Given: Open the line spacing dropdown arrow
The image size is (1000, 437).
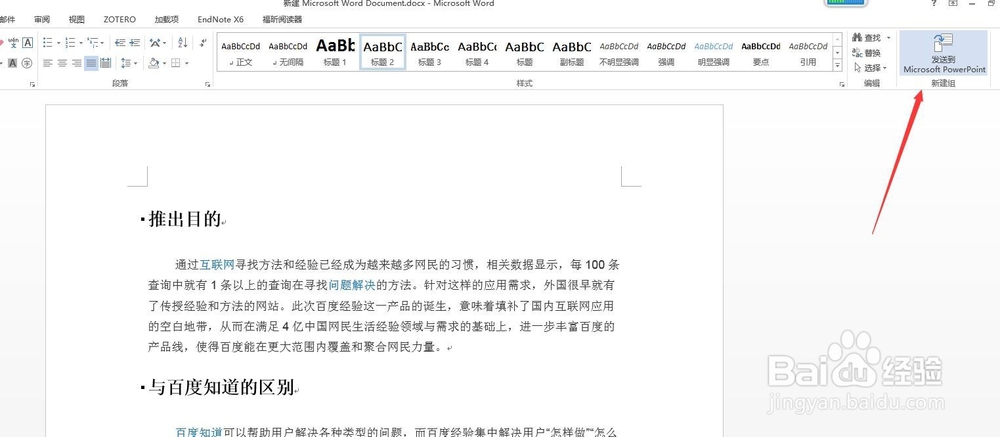Looking at the screenshot, I should click(x=136, y=63).
